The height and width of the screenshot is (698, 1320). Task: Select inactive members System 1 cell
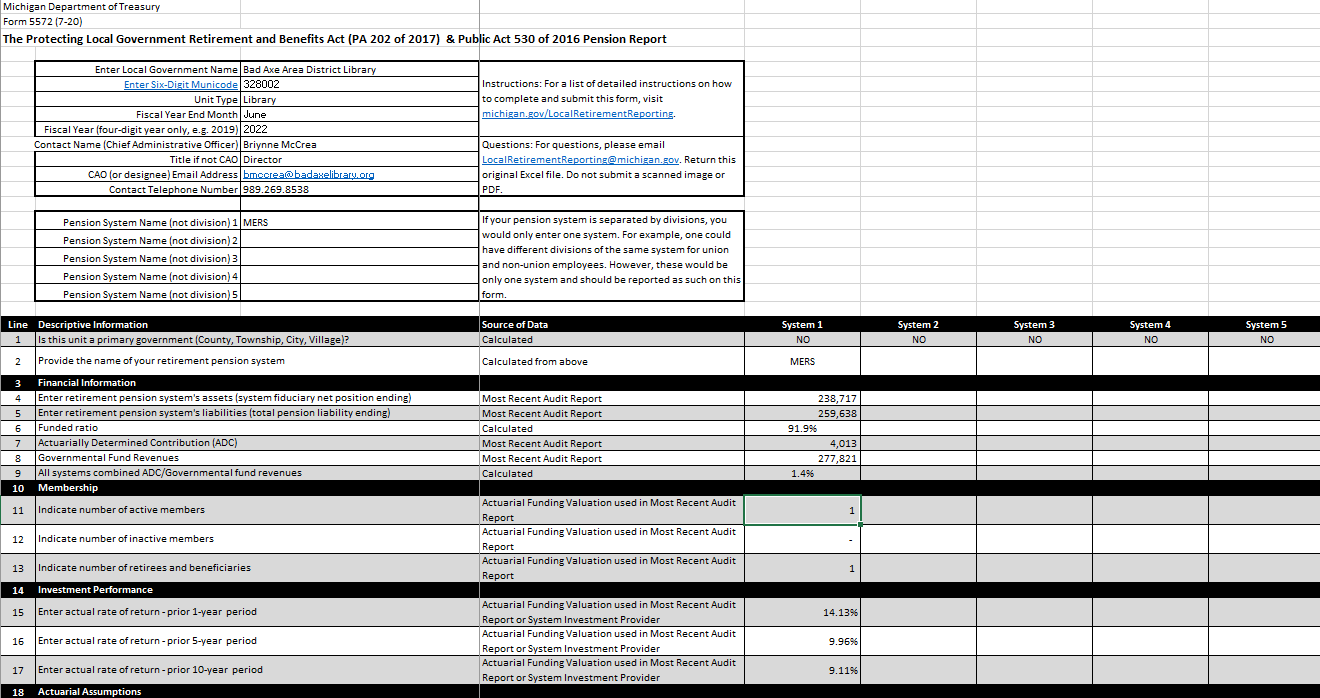802,539
